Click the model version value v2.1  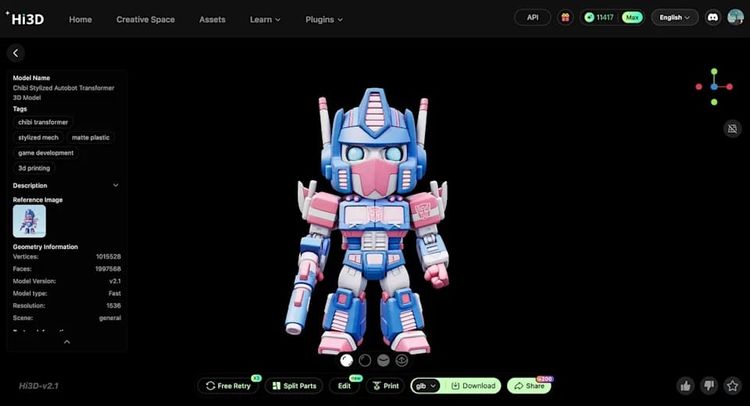(115, 281)
